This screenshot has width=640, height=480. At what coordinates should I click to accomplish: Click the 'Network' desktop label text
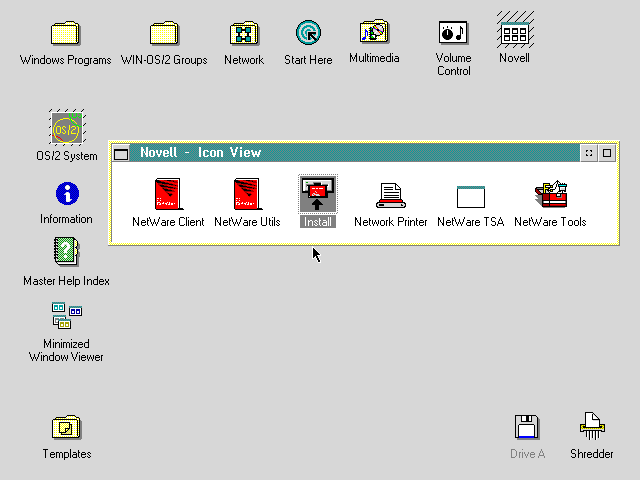point(244,60)
